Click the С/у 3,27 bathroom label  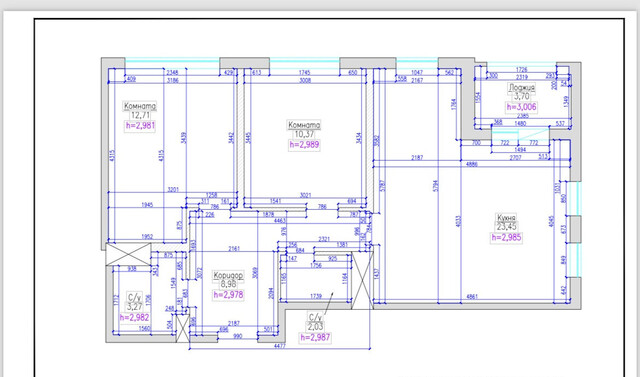pos(134,302)
